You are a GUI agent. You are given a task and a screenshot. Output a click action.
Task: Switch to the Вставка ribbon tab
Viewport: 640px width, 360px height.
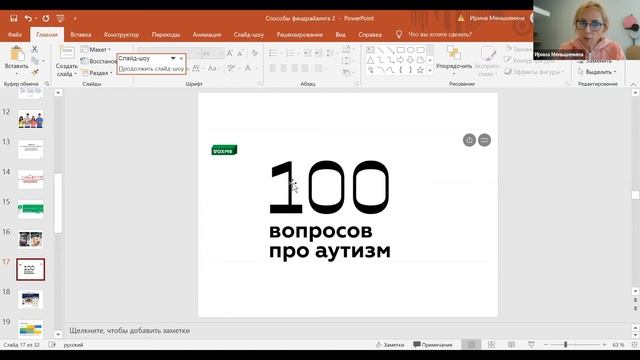[81, 35]
